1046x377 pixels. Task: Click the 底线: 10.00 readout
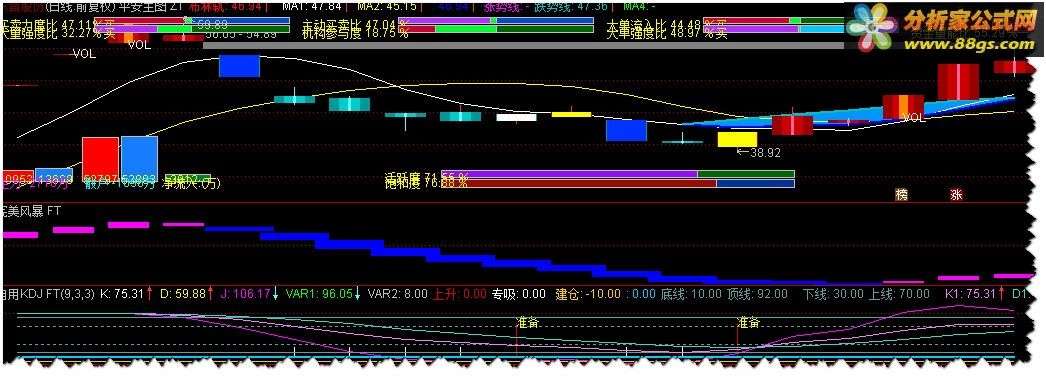pos(691,293)
